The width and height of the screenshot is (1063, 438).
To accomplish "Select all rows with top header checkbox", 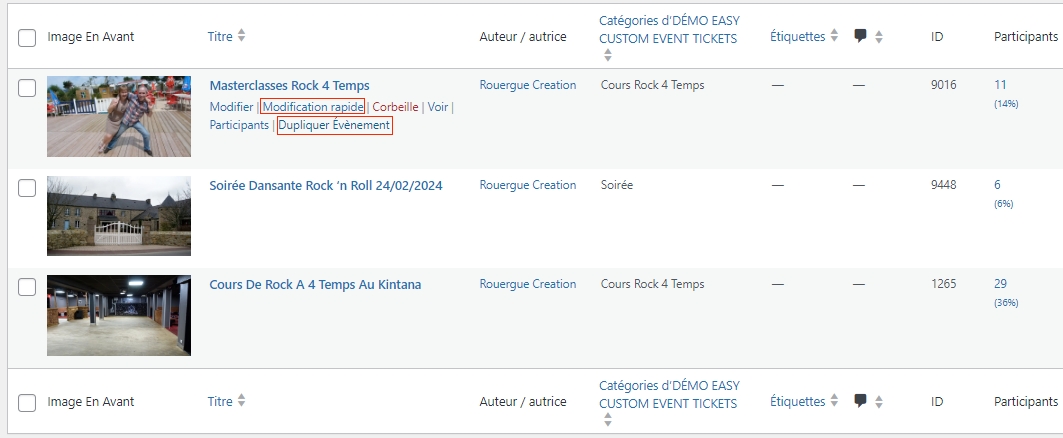I will click(x=27, y=38).
